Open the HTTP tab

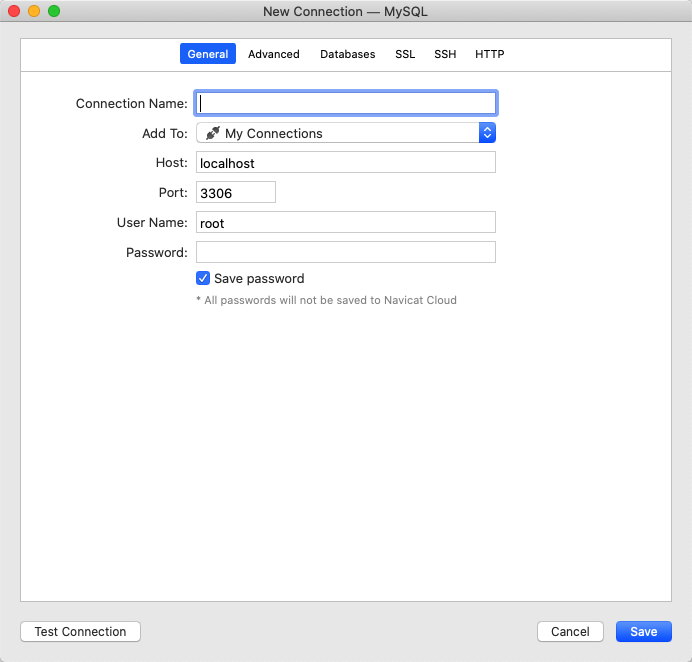489,54
